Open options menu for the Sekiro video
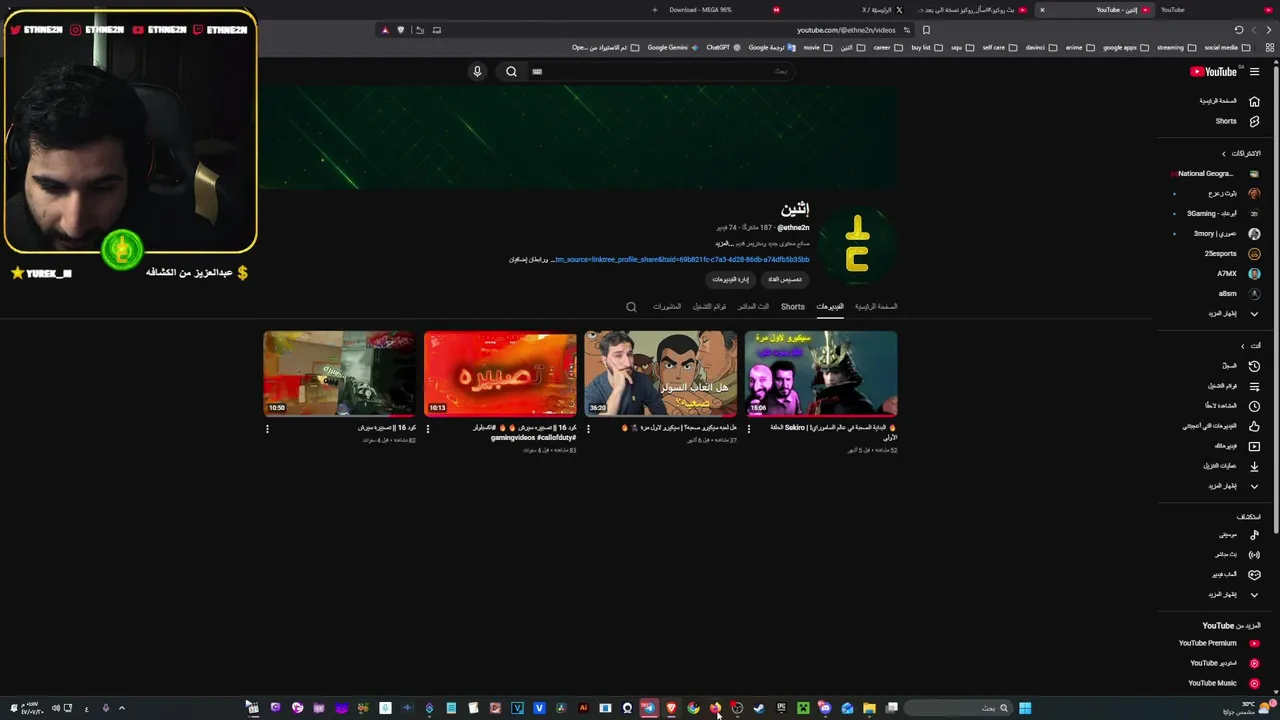The height and width of the screenshot is (720, 1280). pyautogui.click(x=749, y=429)
